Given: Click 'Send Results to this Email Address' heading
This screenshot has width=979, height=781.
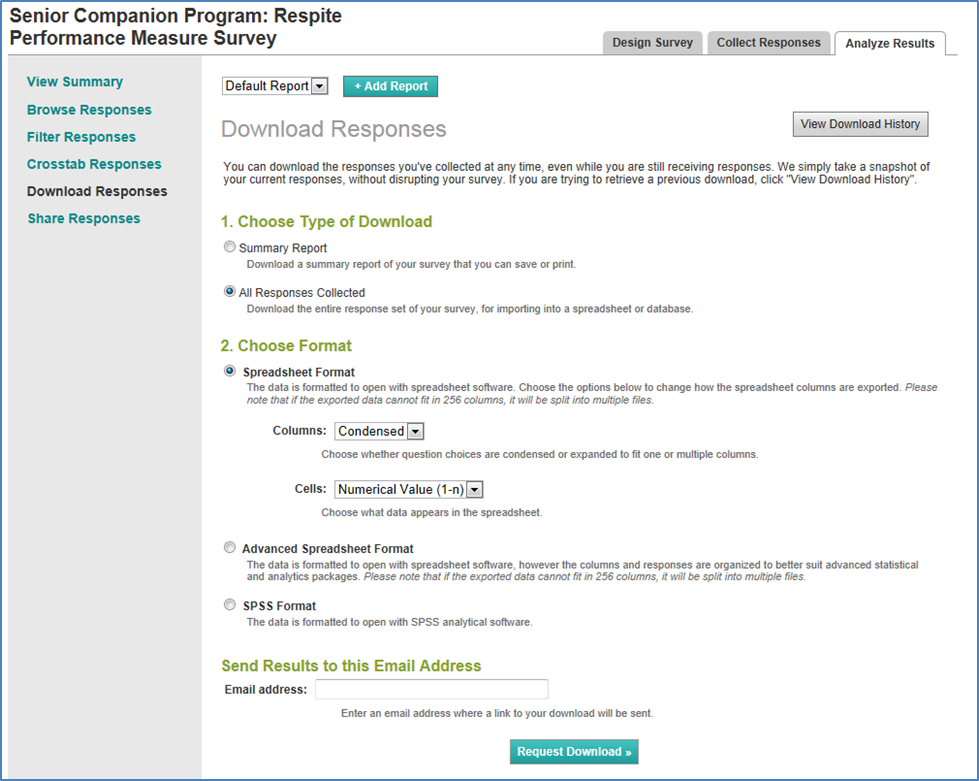Looking at the screenshot, I should pos(351,666).
